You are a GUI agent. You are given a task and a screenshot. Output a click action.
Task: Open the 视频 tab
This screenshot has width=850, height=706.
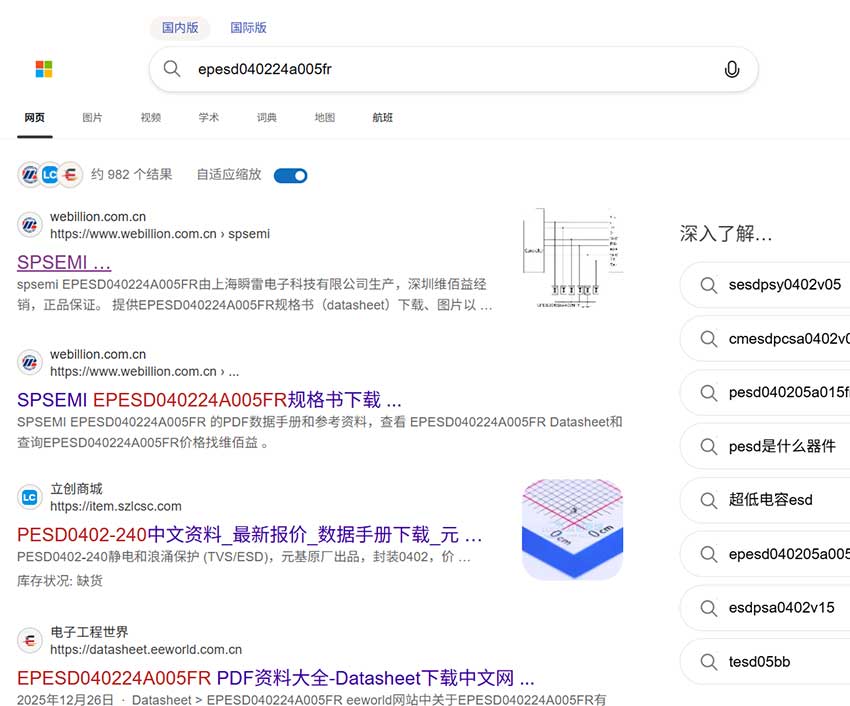(151, 118)
